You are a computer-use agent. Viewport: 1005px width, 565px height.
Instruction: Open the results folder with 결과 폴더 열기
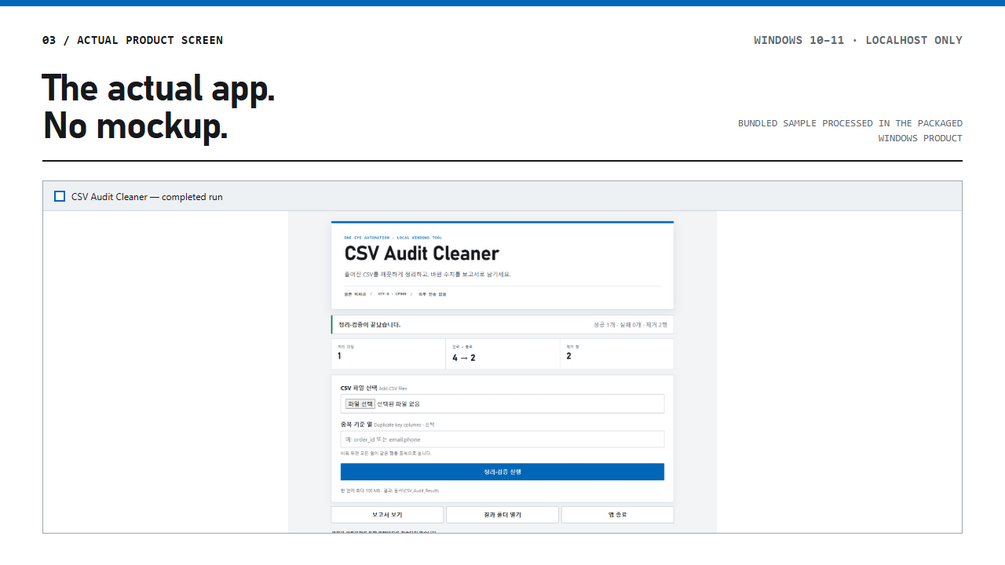(502, 514)
